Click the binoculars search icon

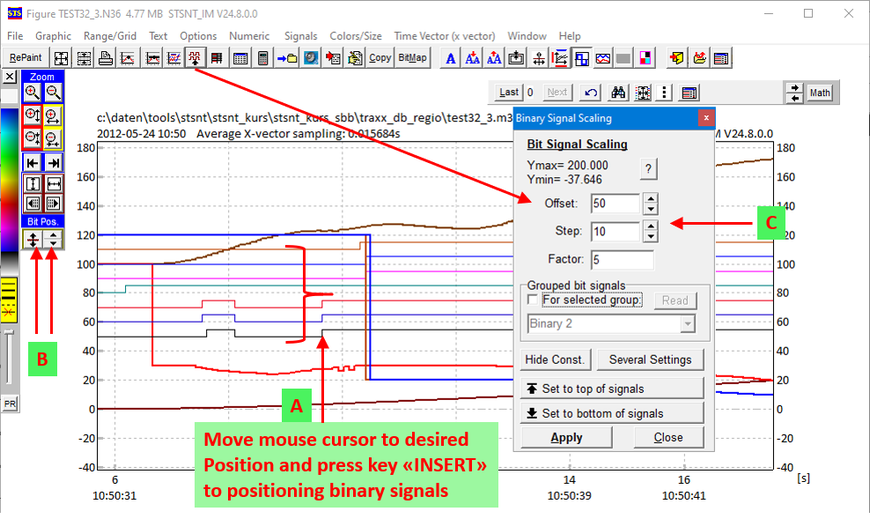[618, 93]
